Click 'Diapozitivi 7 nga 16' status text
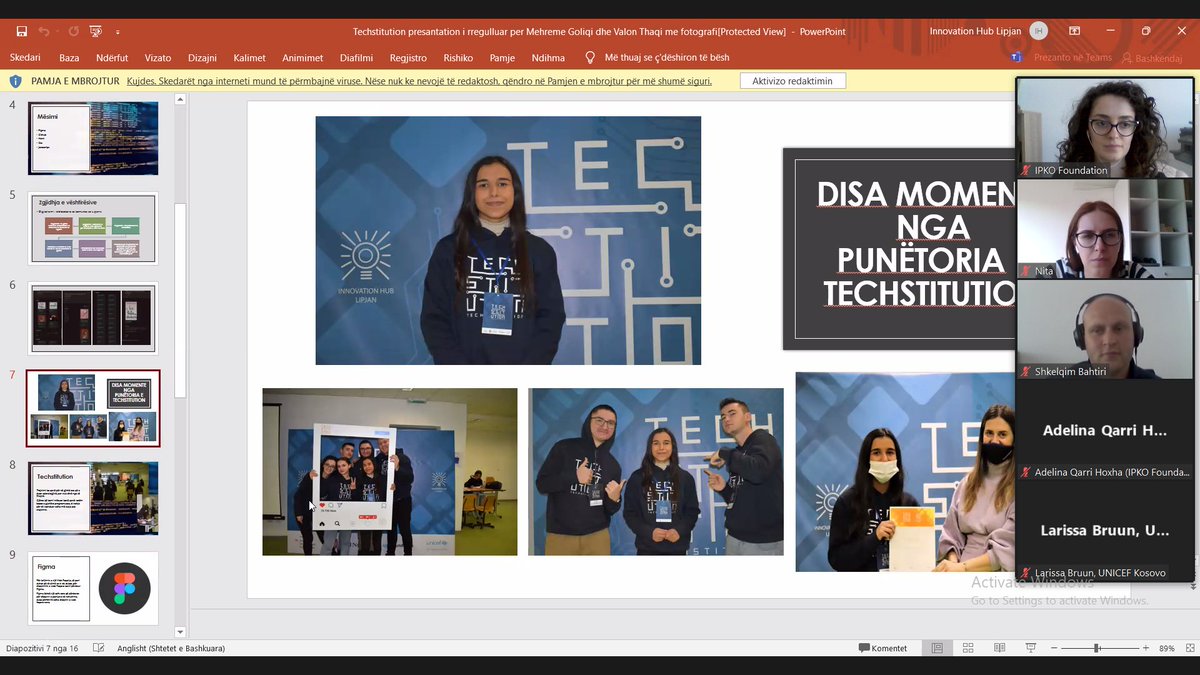1200x675 pixels. [x=42, y=648]
